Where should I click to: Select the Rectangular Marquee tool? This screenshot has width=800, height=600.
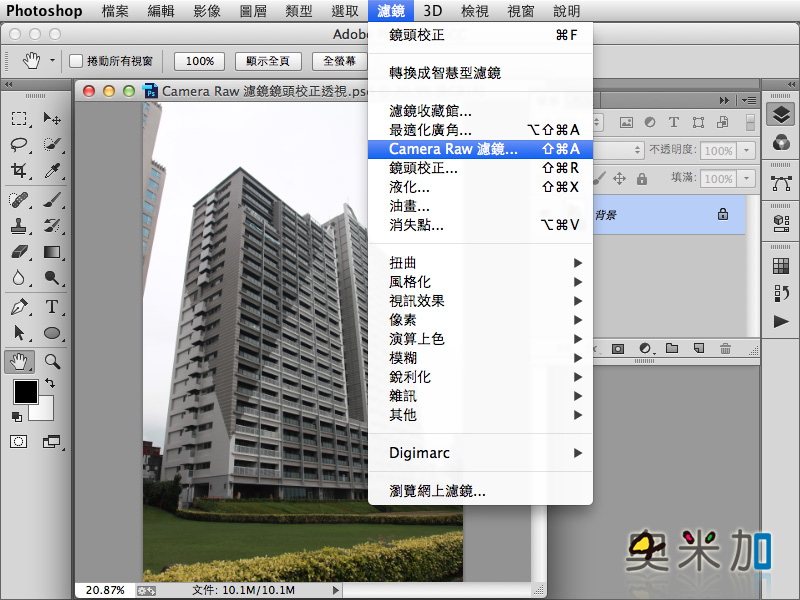click(x=19, y=119)
